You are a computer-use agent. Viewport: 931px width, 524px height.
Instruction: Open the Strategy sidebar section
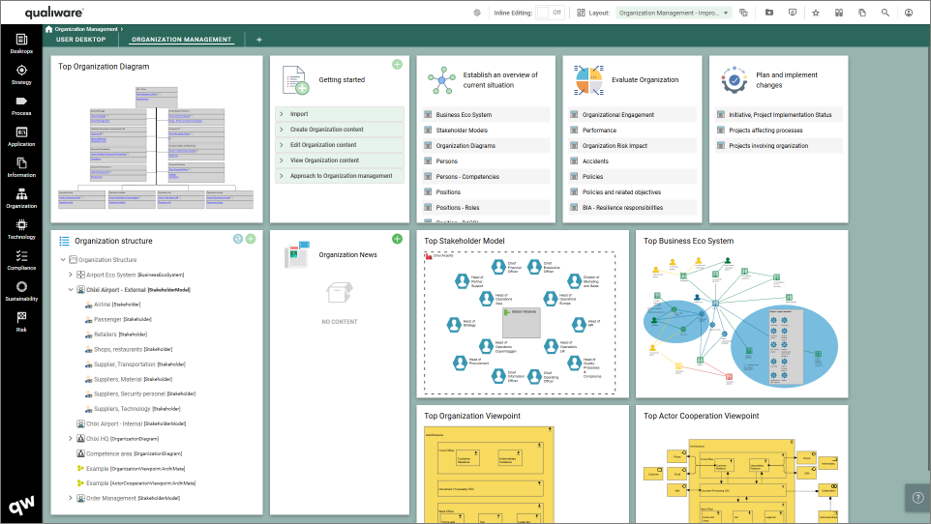(21, 75)
